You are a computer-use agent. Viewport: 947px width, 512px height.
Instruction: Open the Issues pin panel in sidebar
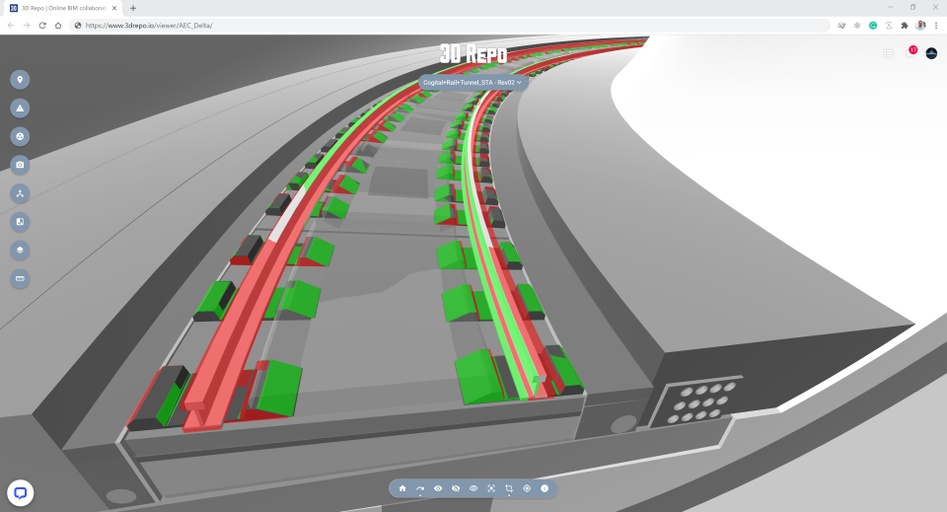(x=19, y=80)
